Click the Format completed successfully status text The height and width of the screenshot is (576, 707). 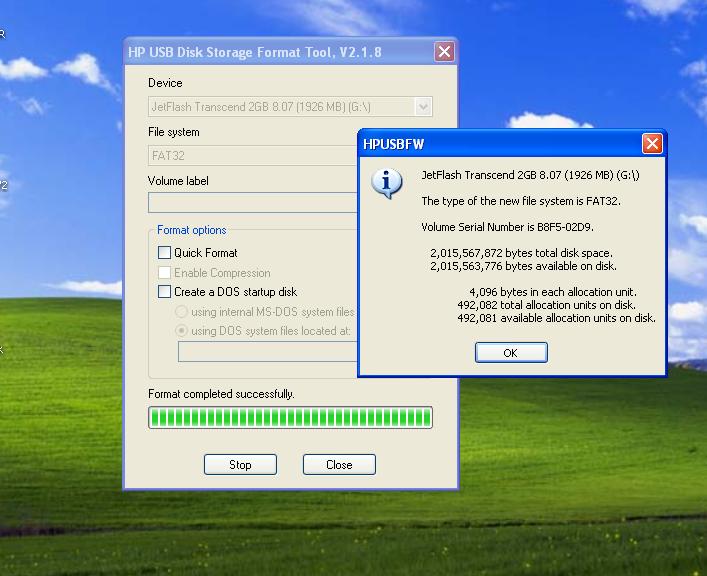coord(221,394)
